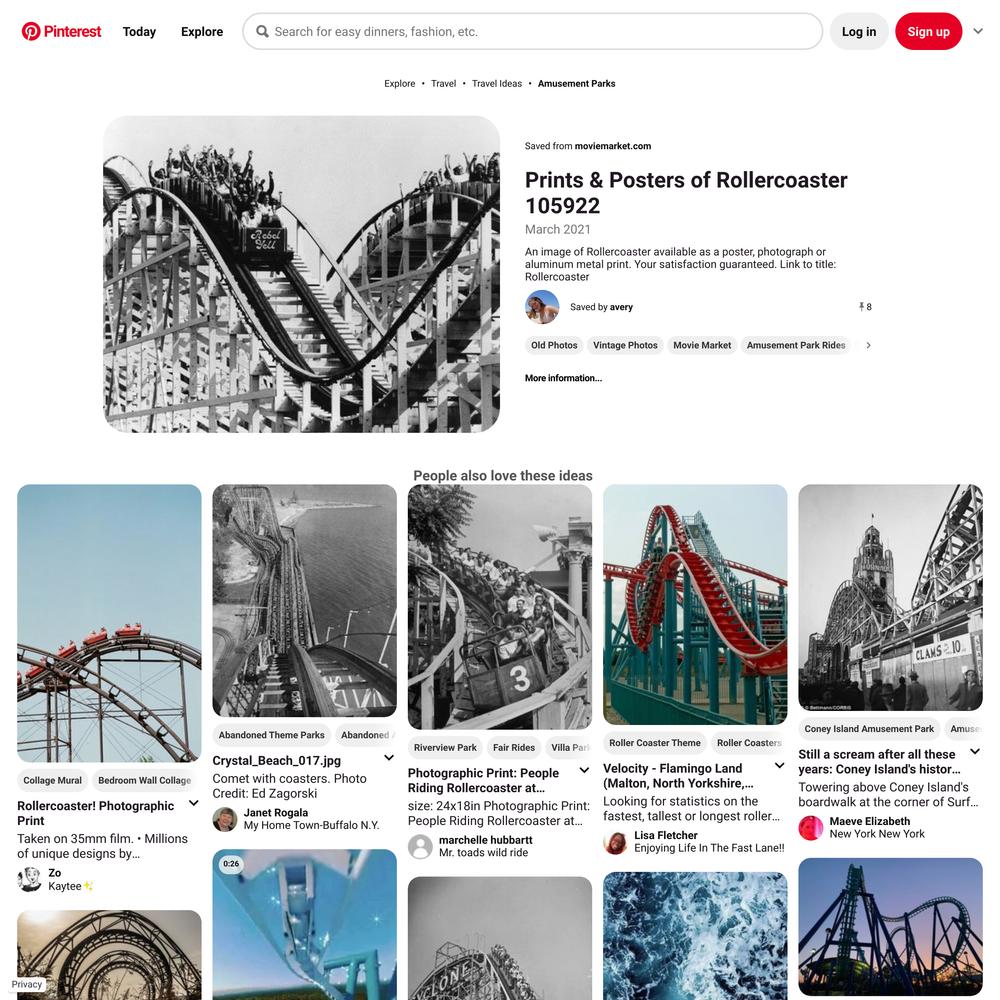Expand options for the Crystal_Beach_017.jpg pin
The width and height of the screenshot is (1000, 1000).
click(389, 758)
